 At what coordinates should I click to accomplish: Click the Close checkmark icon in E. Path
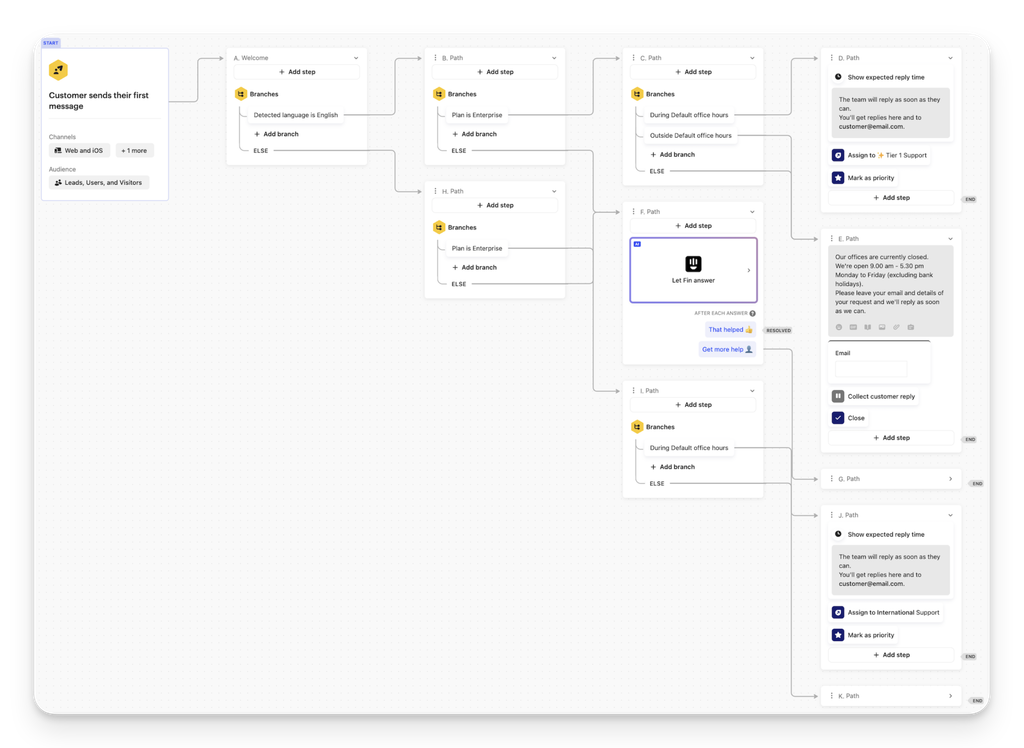pyautogui.click(x=838, y=418)
